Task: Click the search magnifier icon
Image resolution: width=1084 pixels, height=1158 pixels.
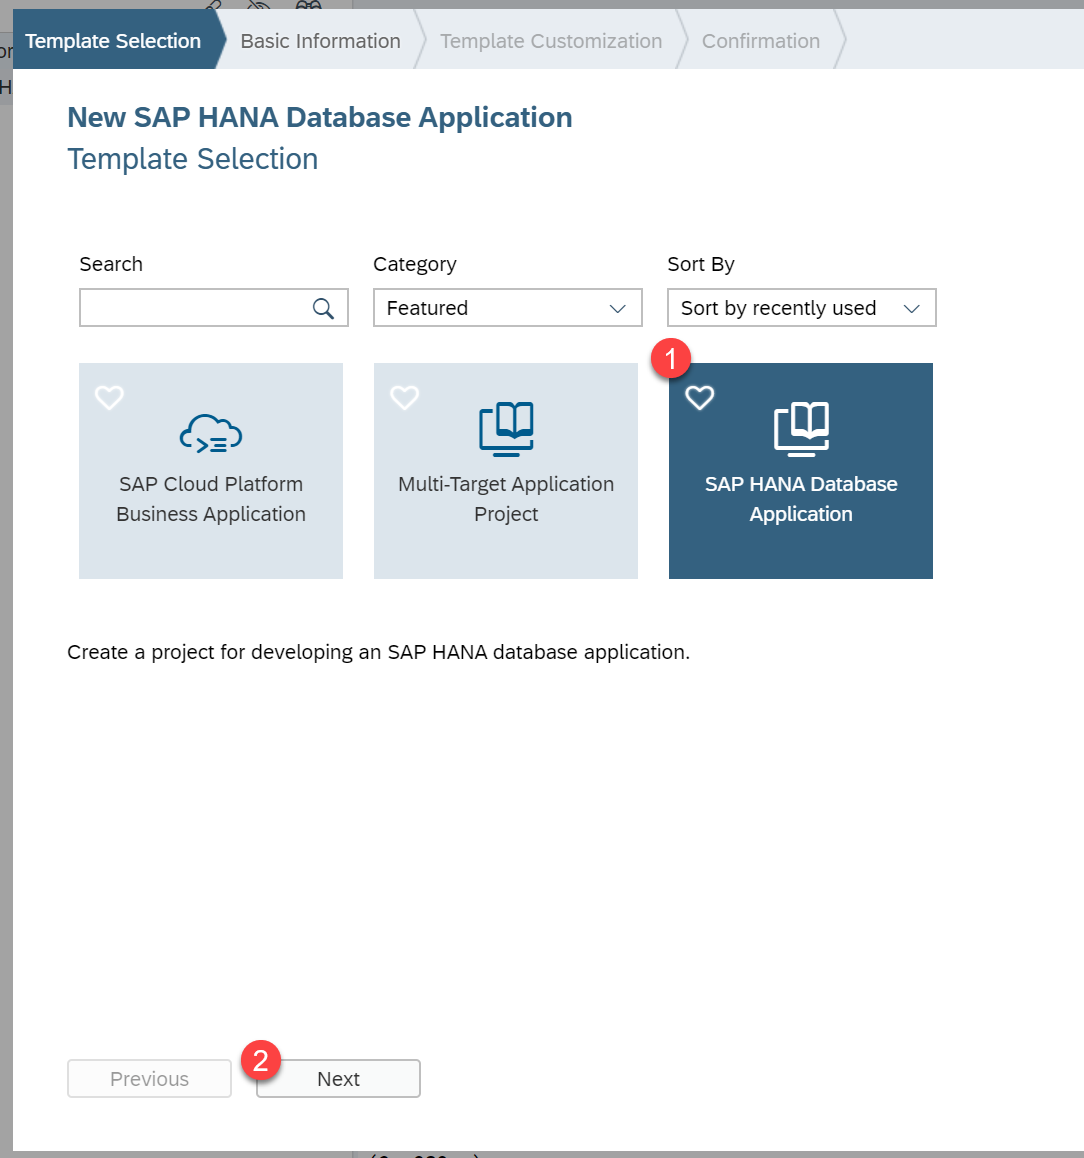Action: click(x=323, y=308)
